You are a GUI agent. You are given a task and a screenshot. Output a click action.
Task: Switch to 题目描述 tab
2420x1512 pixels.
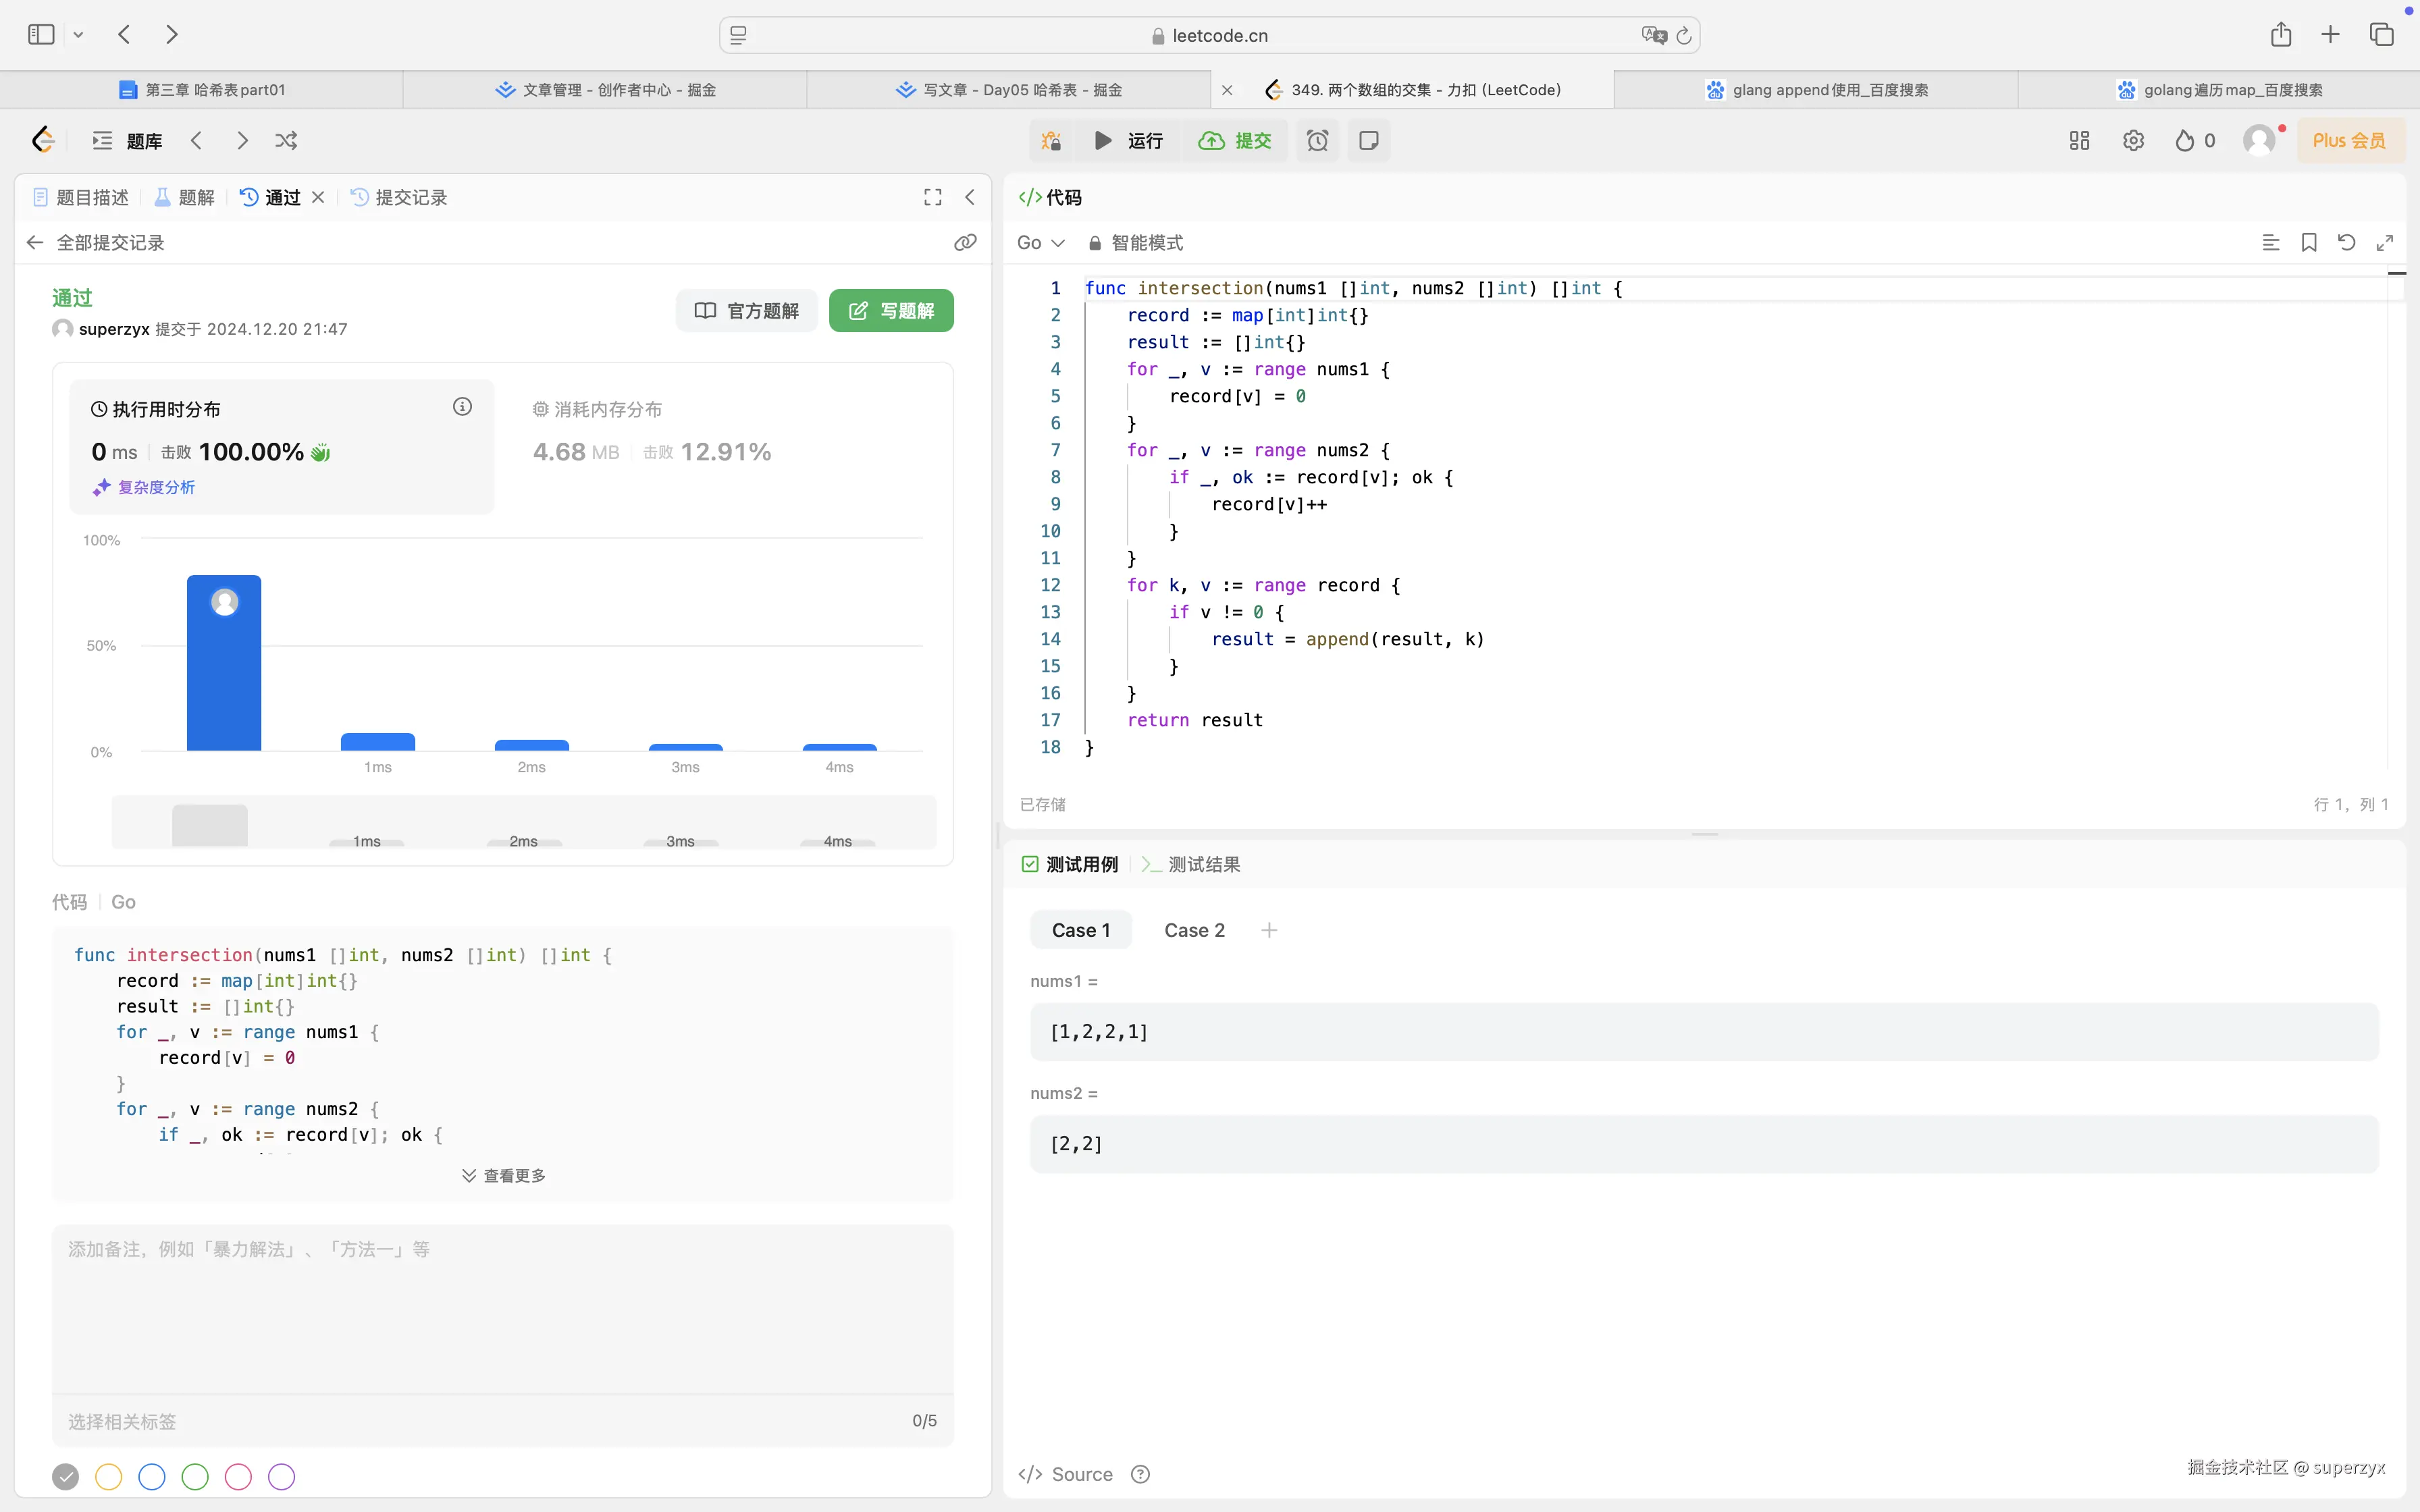pyautogui.click(x=81, y=198)
